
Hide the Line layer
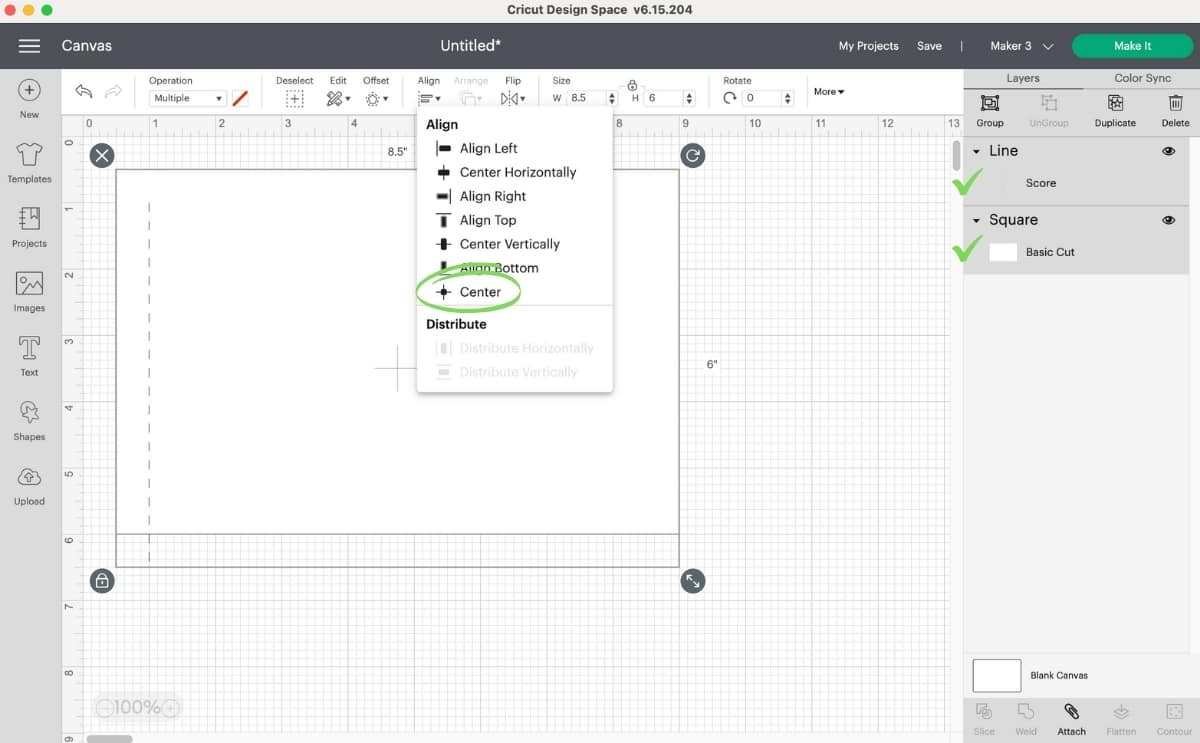coord(1168,151)
